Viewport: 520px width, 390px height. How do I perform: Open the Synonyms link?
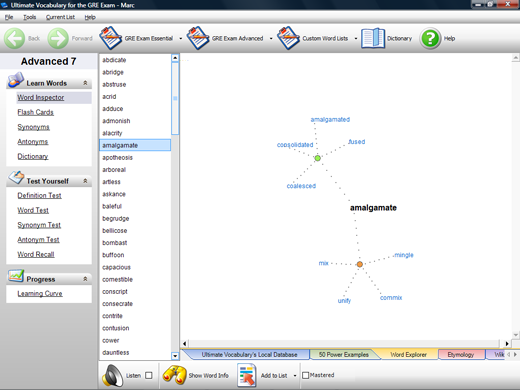point(33,127)
